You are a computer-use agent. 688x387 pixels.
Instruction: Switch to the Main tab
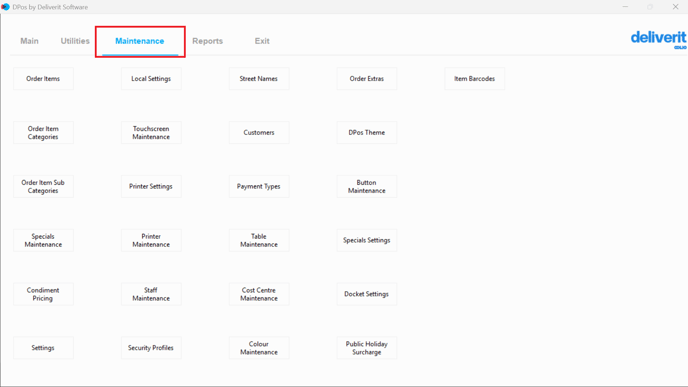click(x=29, y=41)
